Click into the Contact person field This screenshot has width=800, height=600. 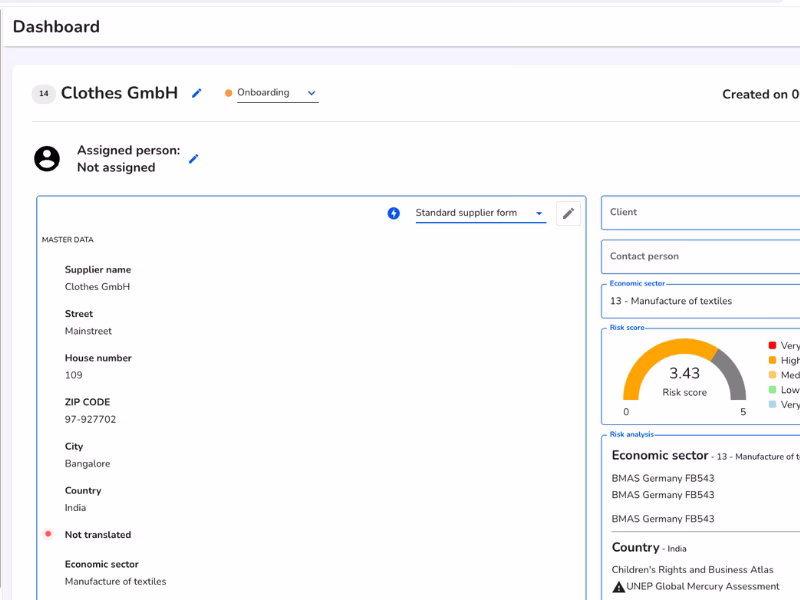700,256
